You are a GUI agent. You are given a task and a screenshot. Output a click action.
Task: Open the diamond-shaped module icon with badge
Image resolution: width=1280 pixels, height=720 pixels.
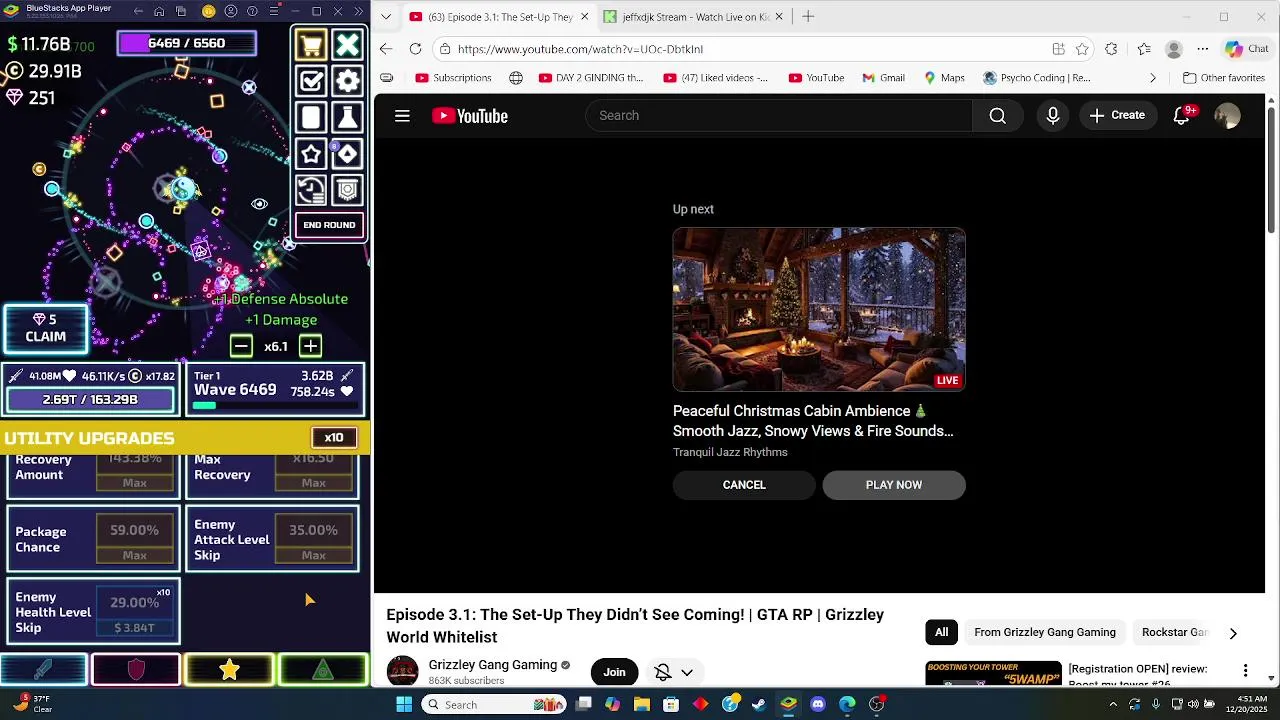(347, 154)
